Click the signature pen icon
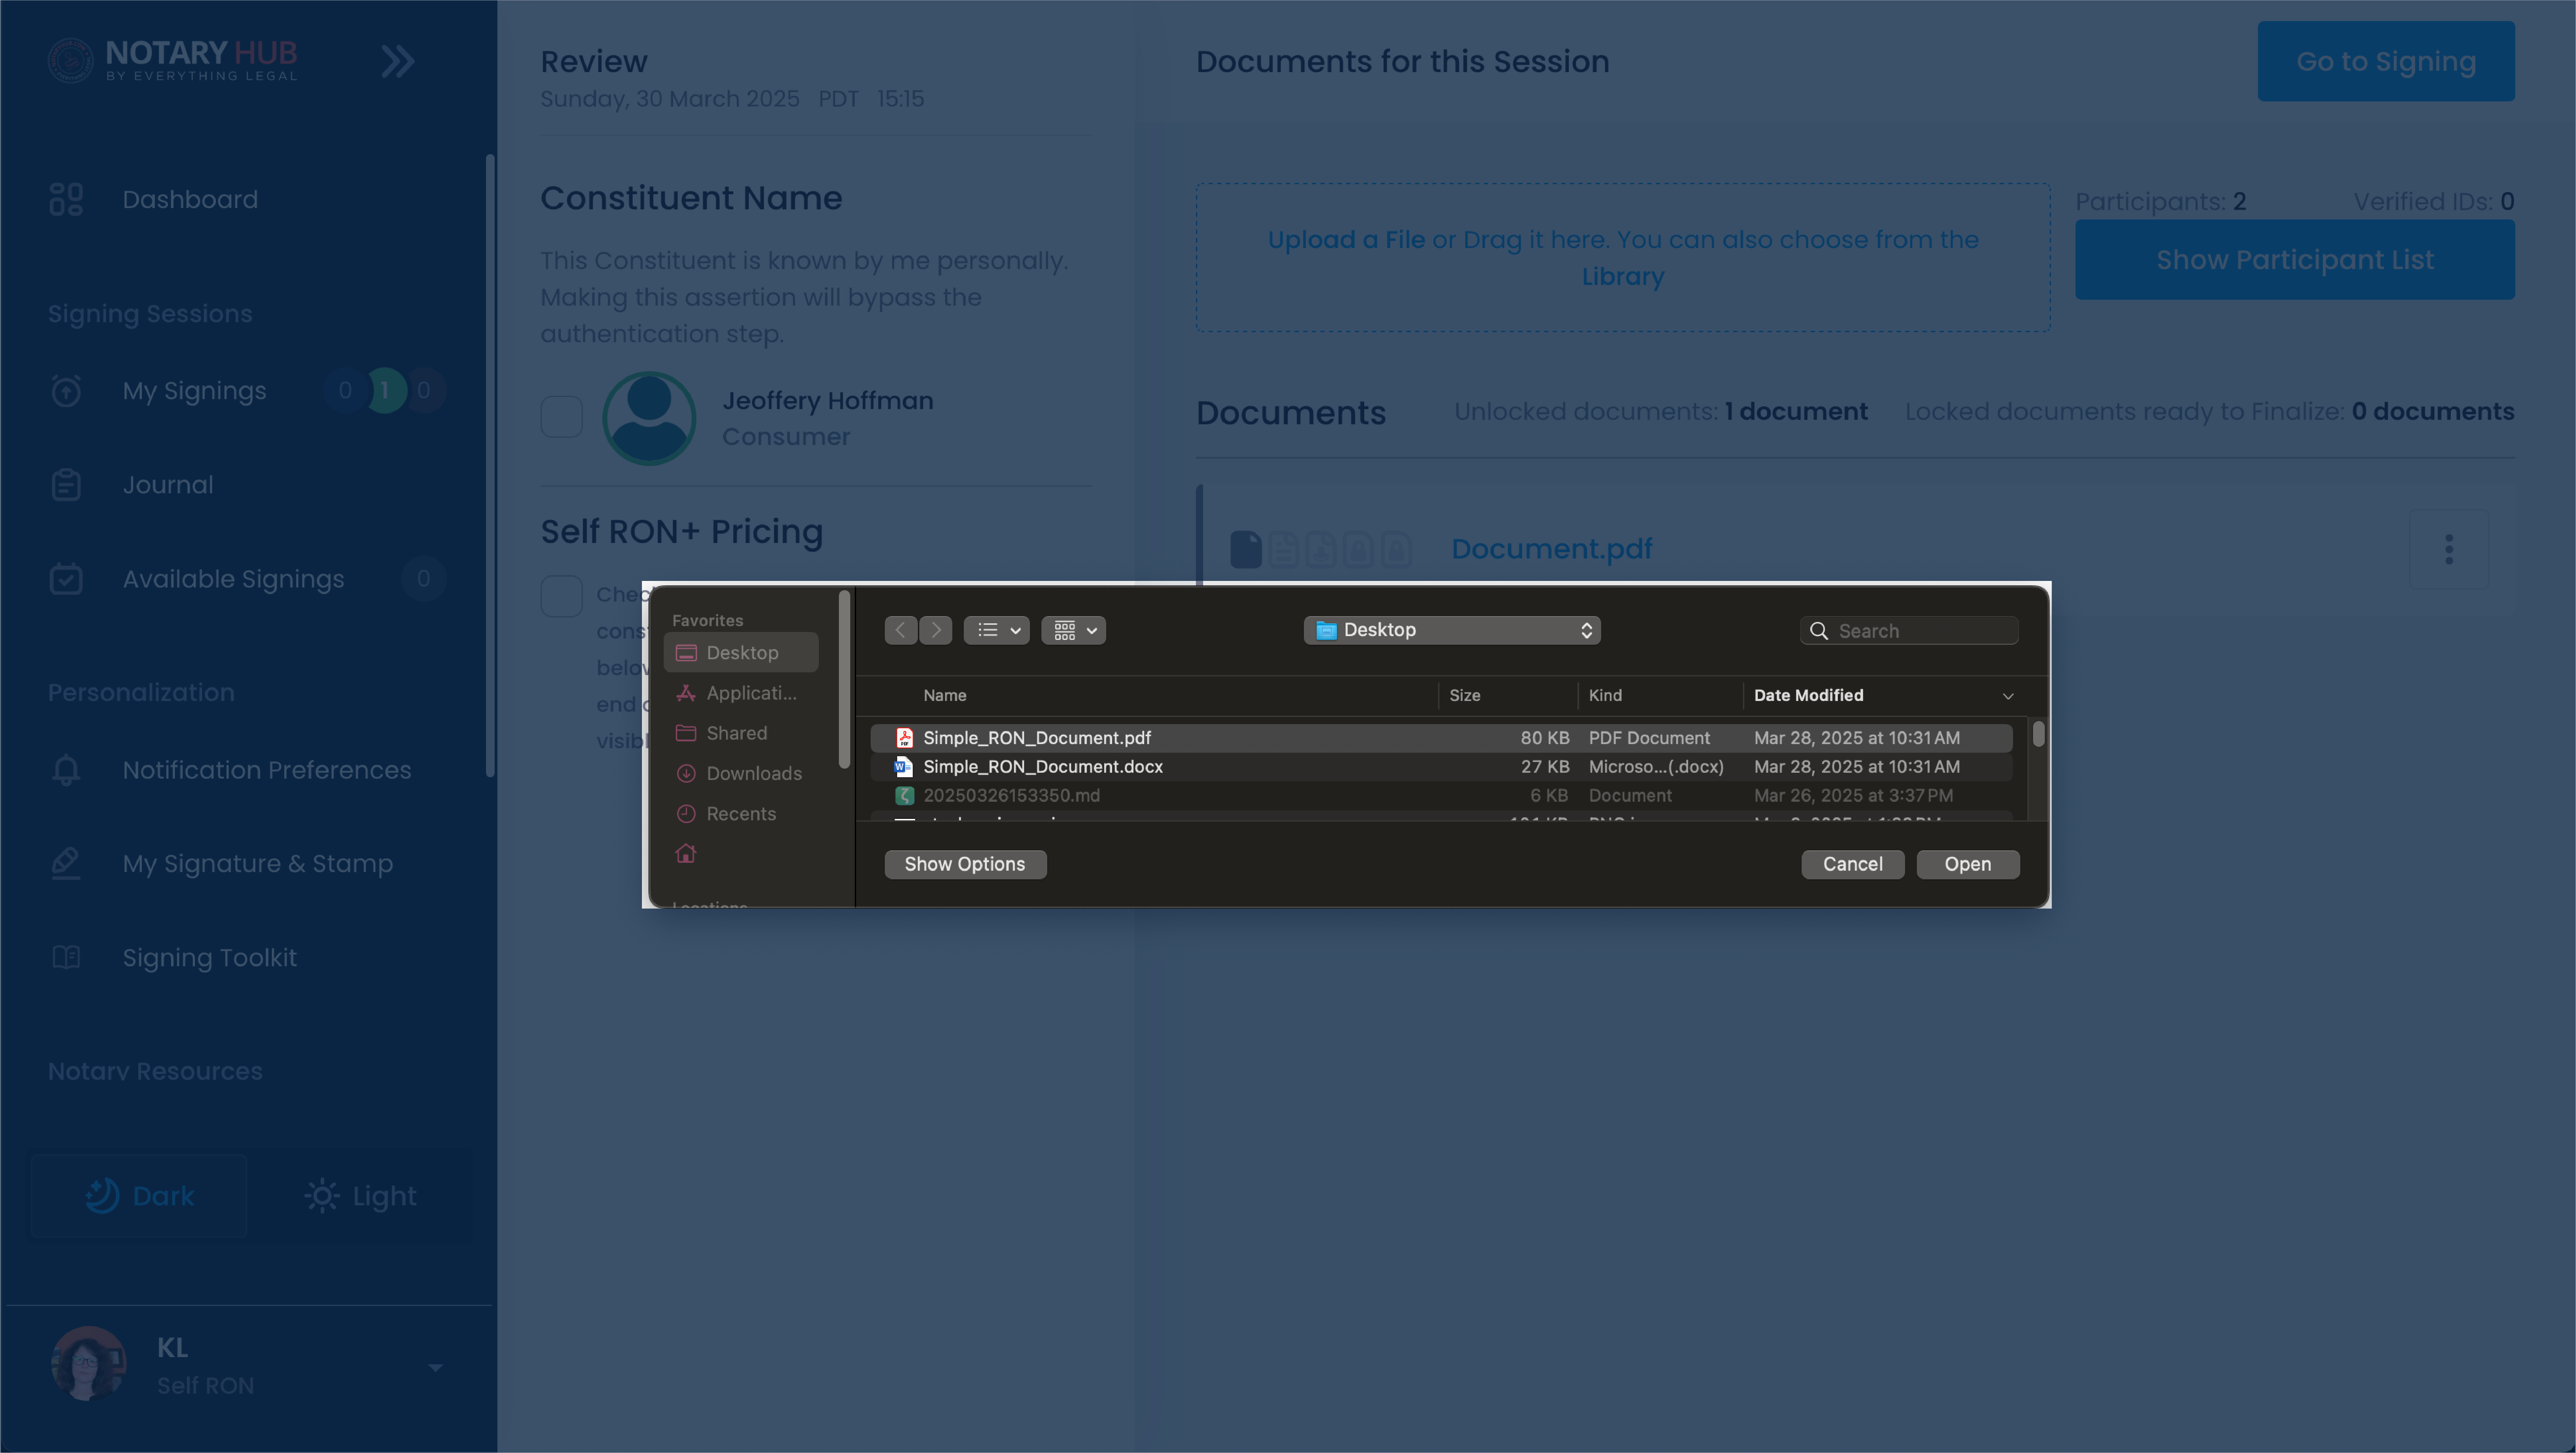Image resolution: width=2576 pixels, height=1453 pixels. pyautogui.click(x=66, y=863)
